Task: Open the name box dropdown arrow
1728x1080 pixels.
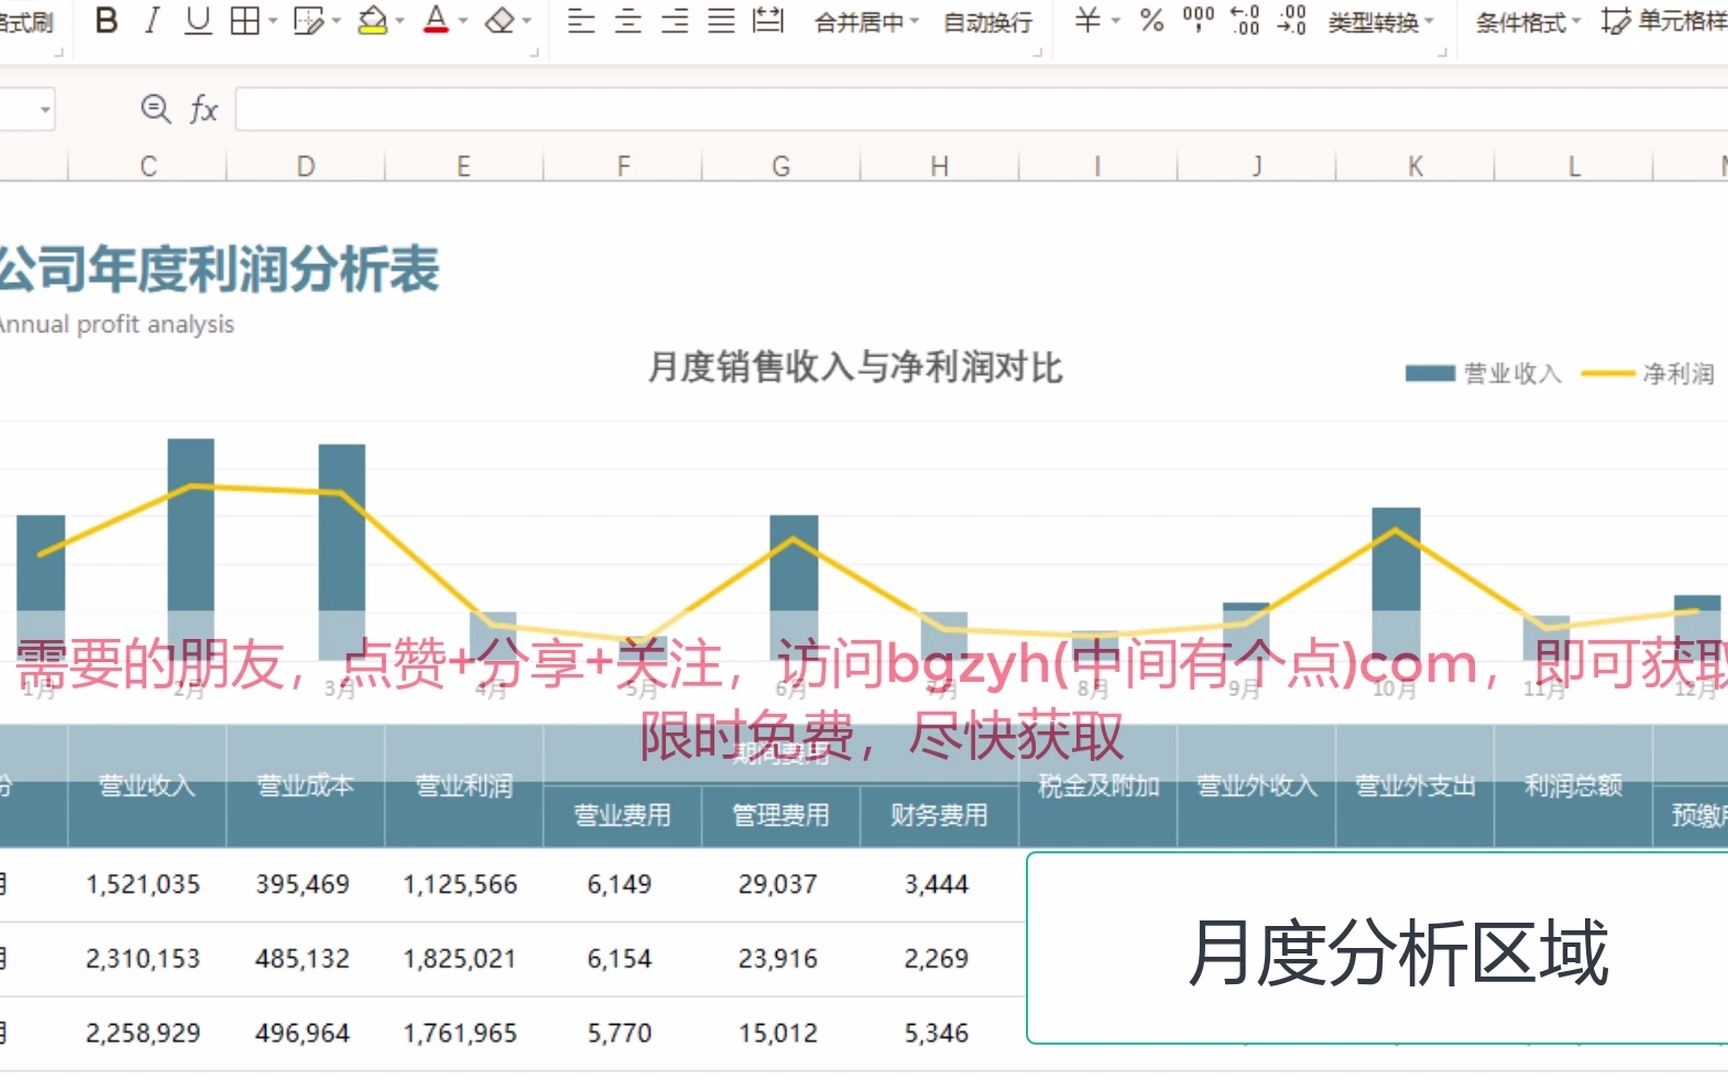Action: [x=45, y=109]
